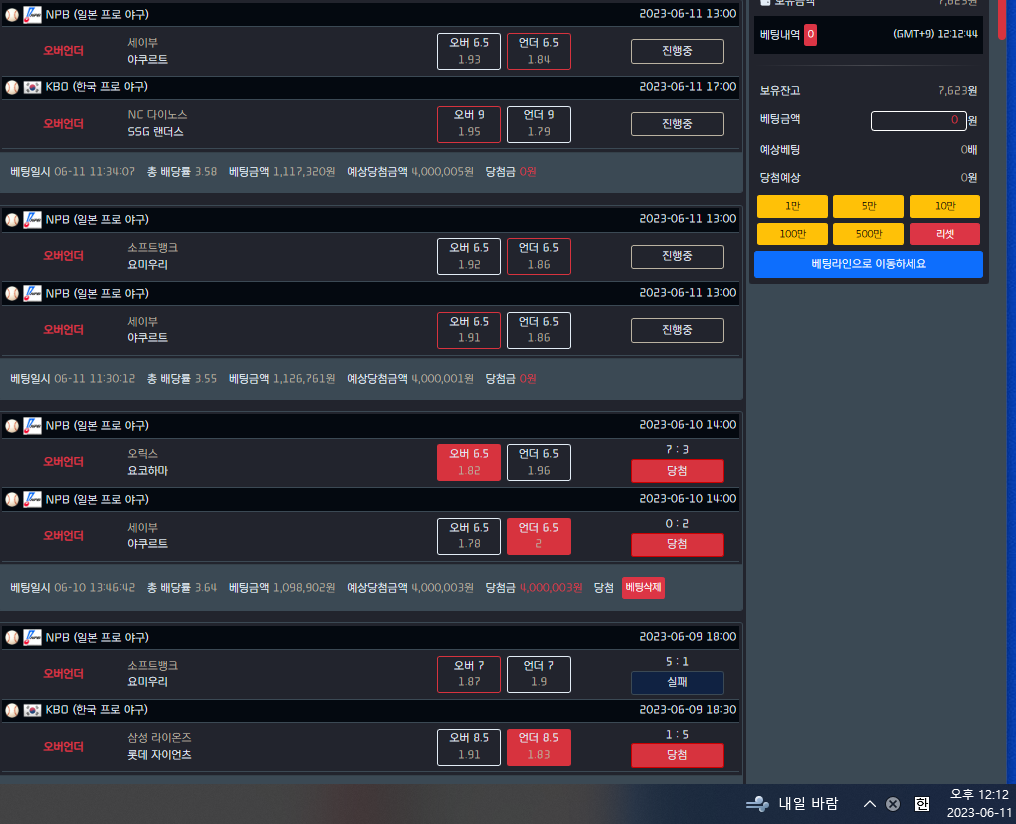
Task: Add 10만 to the bet amount
Action: pos(945,206)
